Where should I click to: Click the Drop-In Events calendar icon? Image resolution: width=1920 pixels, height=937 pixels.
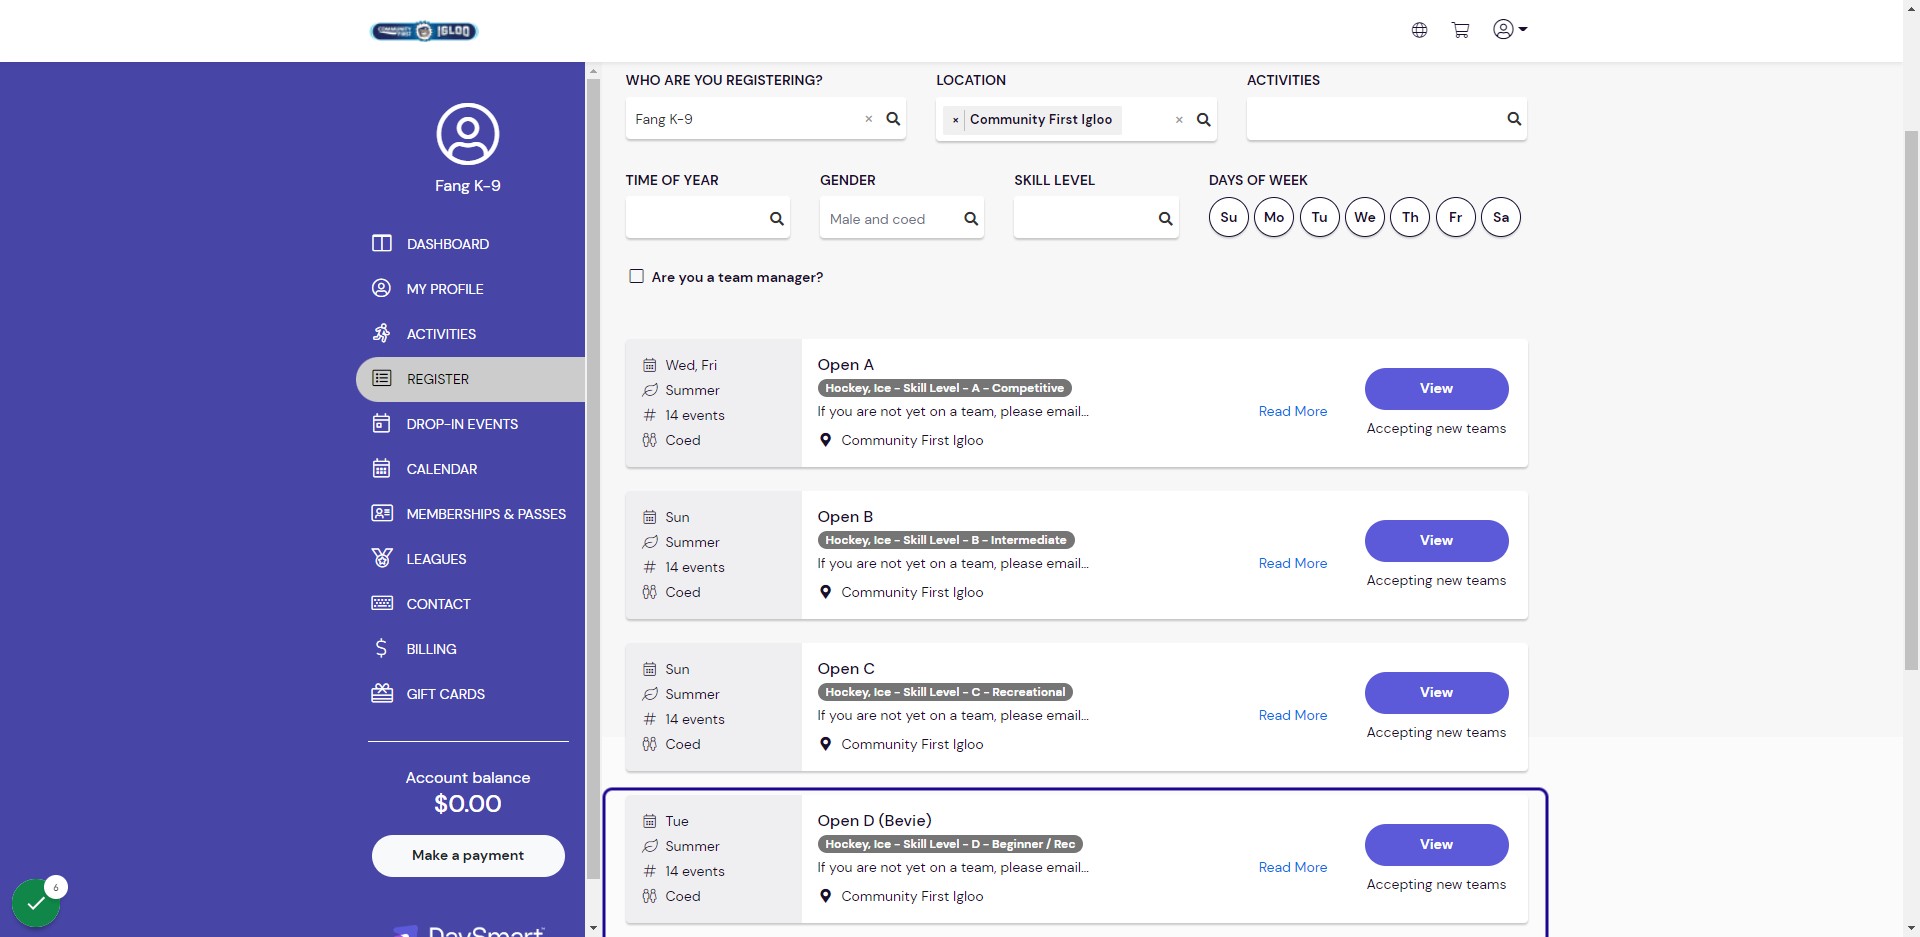tap(381, 423)
